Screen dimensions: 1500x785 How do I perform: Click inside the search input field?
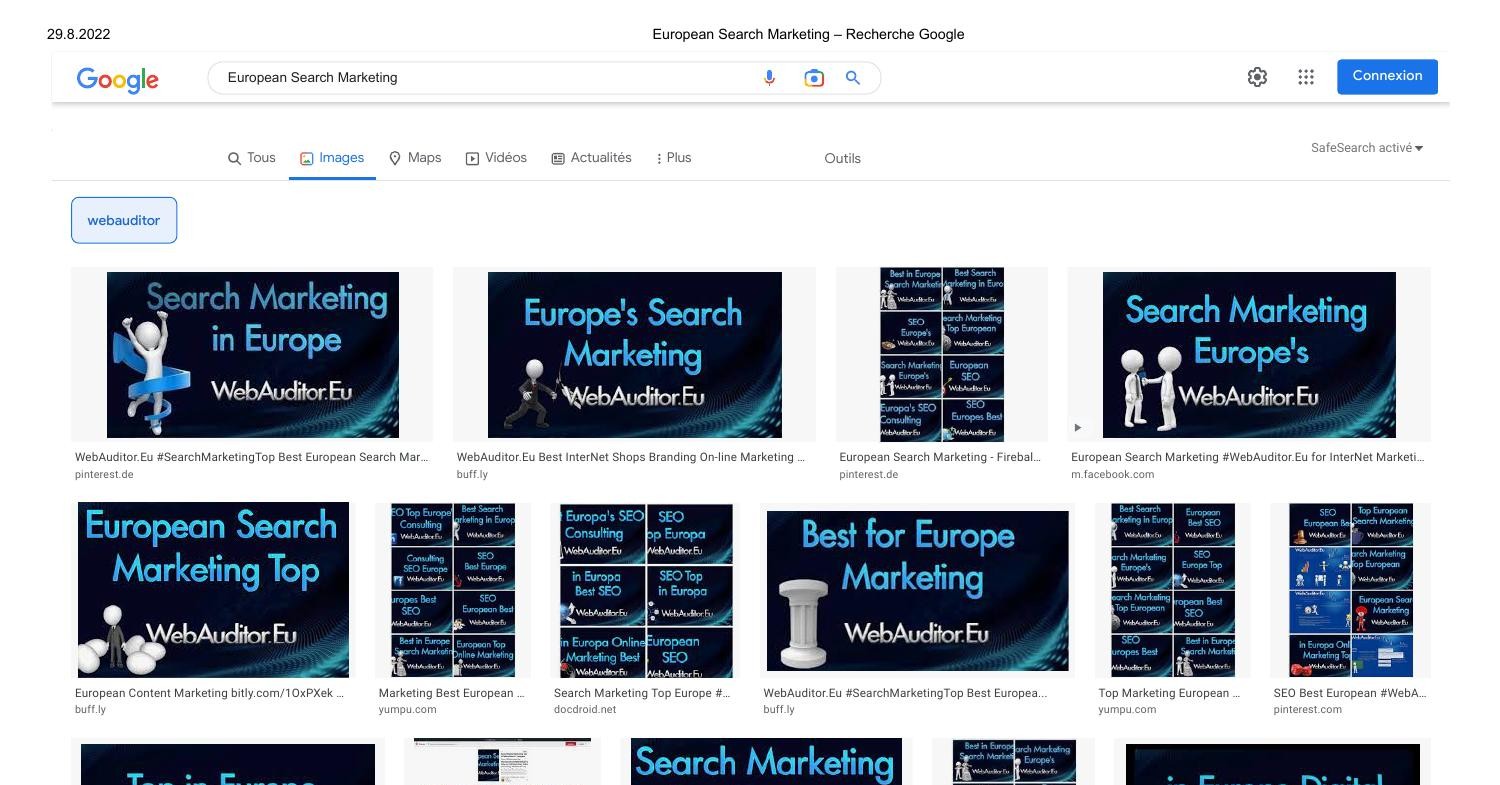coord(450,77)
